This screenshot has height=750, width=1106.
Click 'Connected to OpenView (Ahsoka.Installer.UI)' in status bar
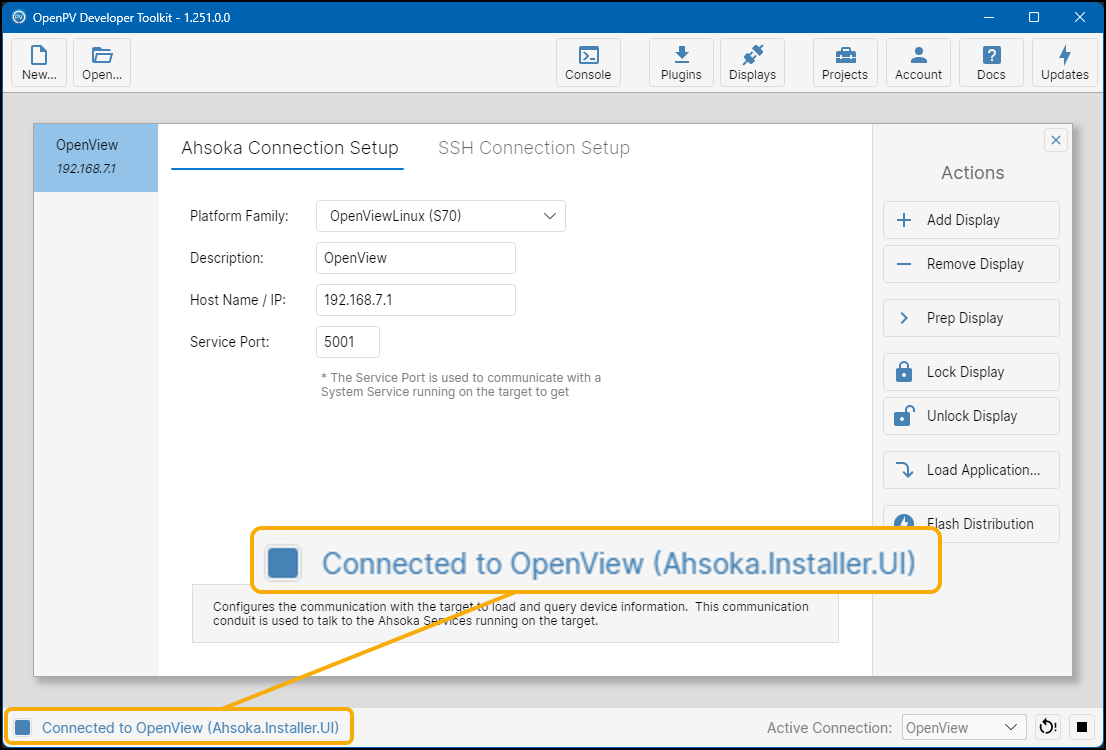(190, 727)
